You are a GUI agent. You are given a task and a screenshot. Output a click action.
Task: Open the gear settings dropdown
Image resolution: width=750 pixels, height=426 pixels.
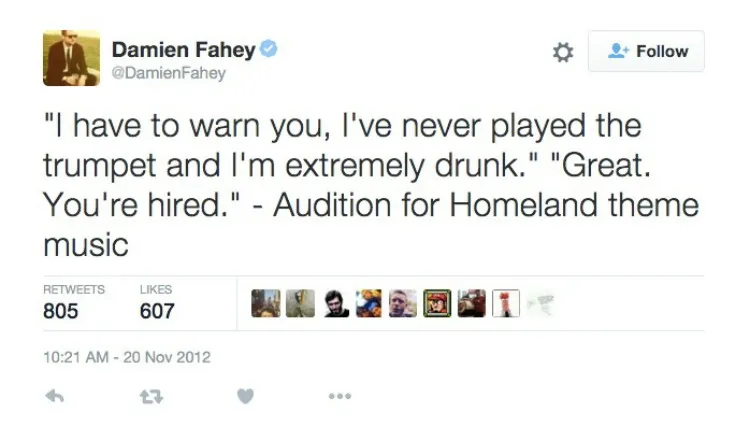coord(563,52)
